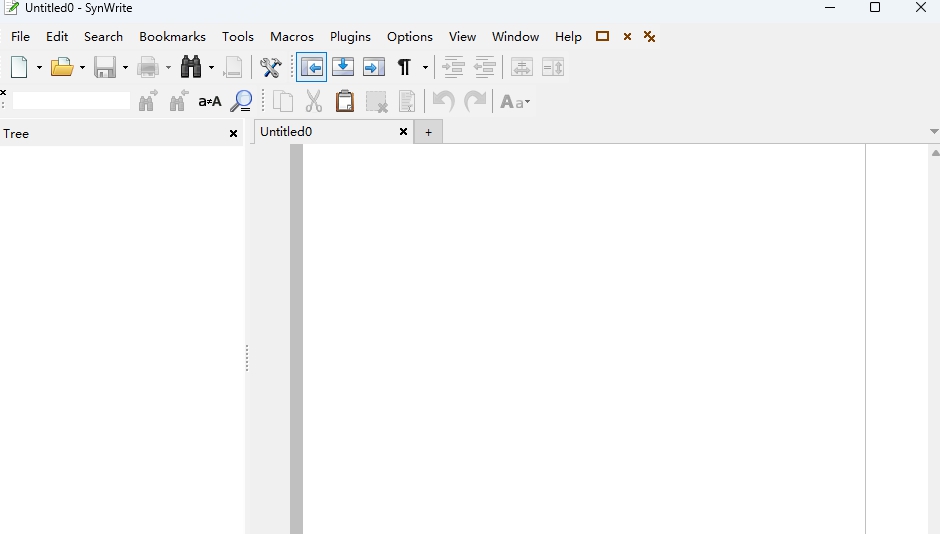Find next with binoculars right-arrow icon

click(148, 101)
